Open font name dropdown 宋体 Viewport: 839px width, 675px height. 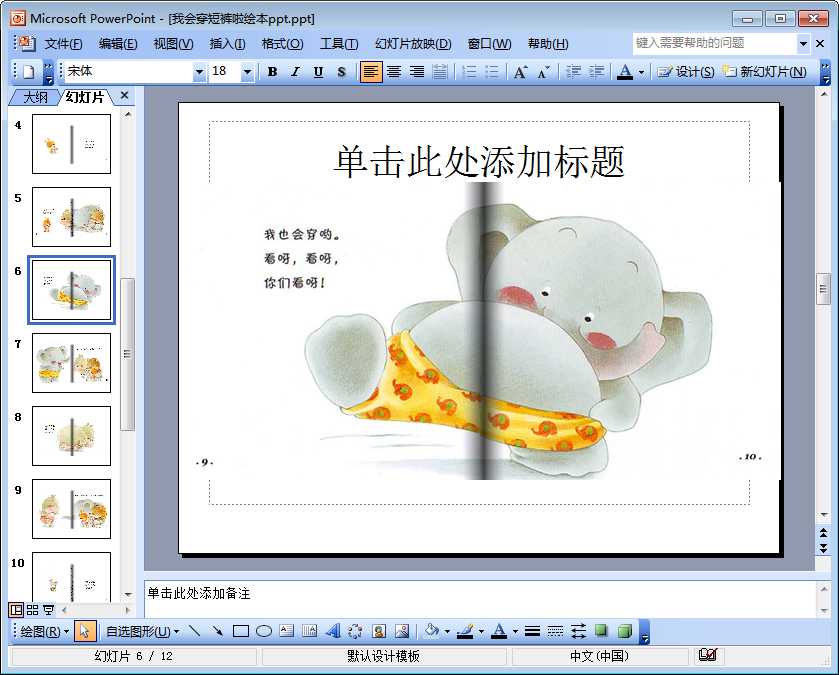coord(199,72)
